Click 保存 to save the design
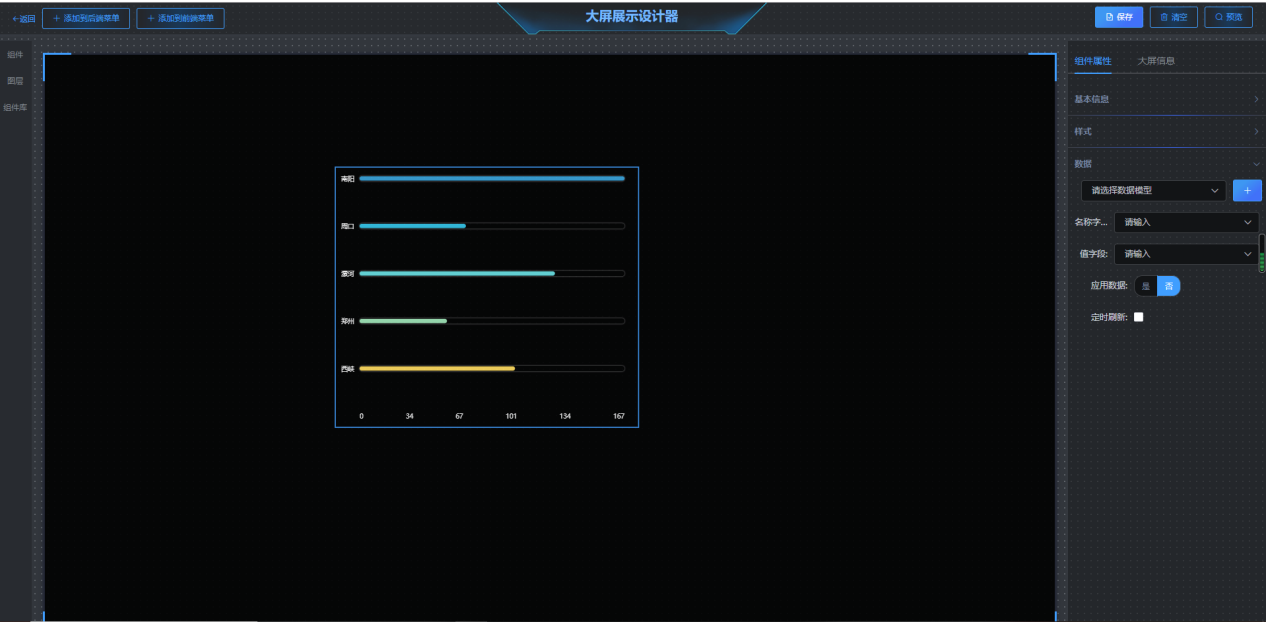This screenshot has height=622, width=1266. [x=1119, y=17]
